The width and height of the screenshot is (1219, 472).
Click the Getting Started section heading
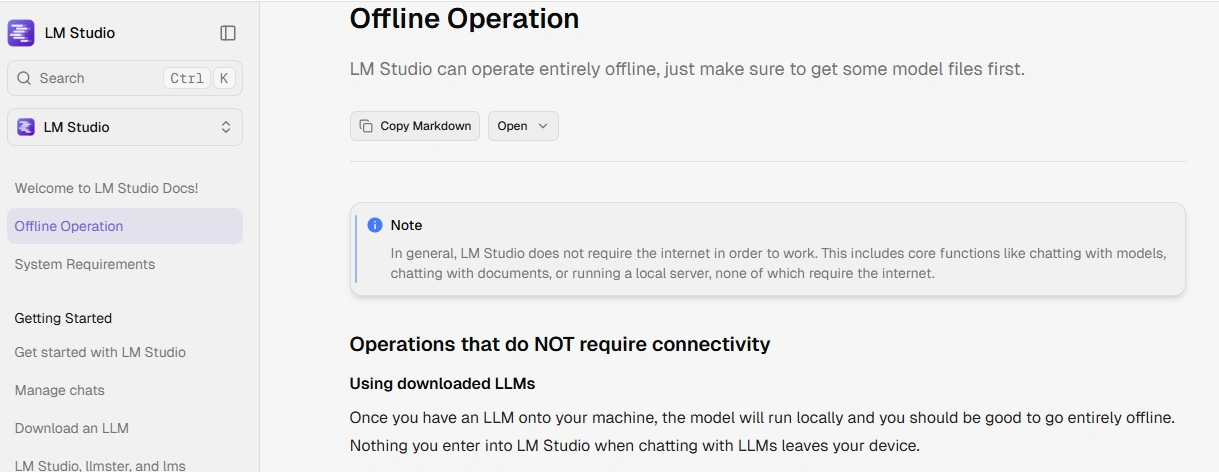(63, 318)
